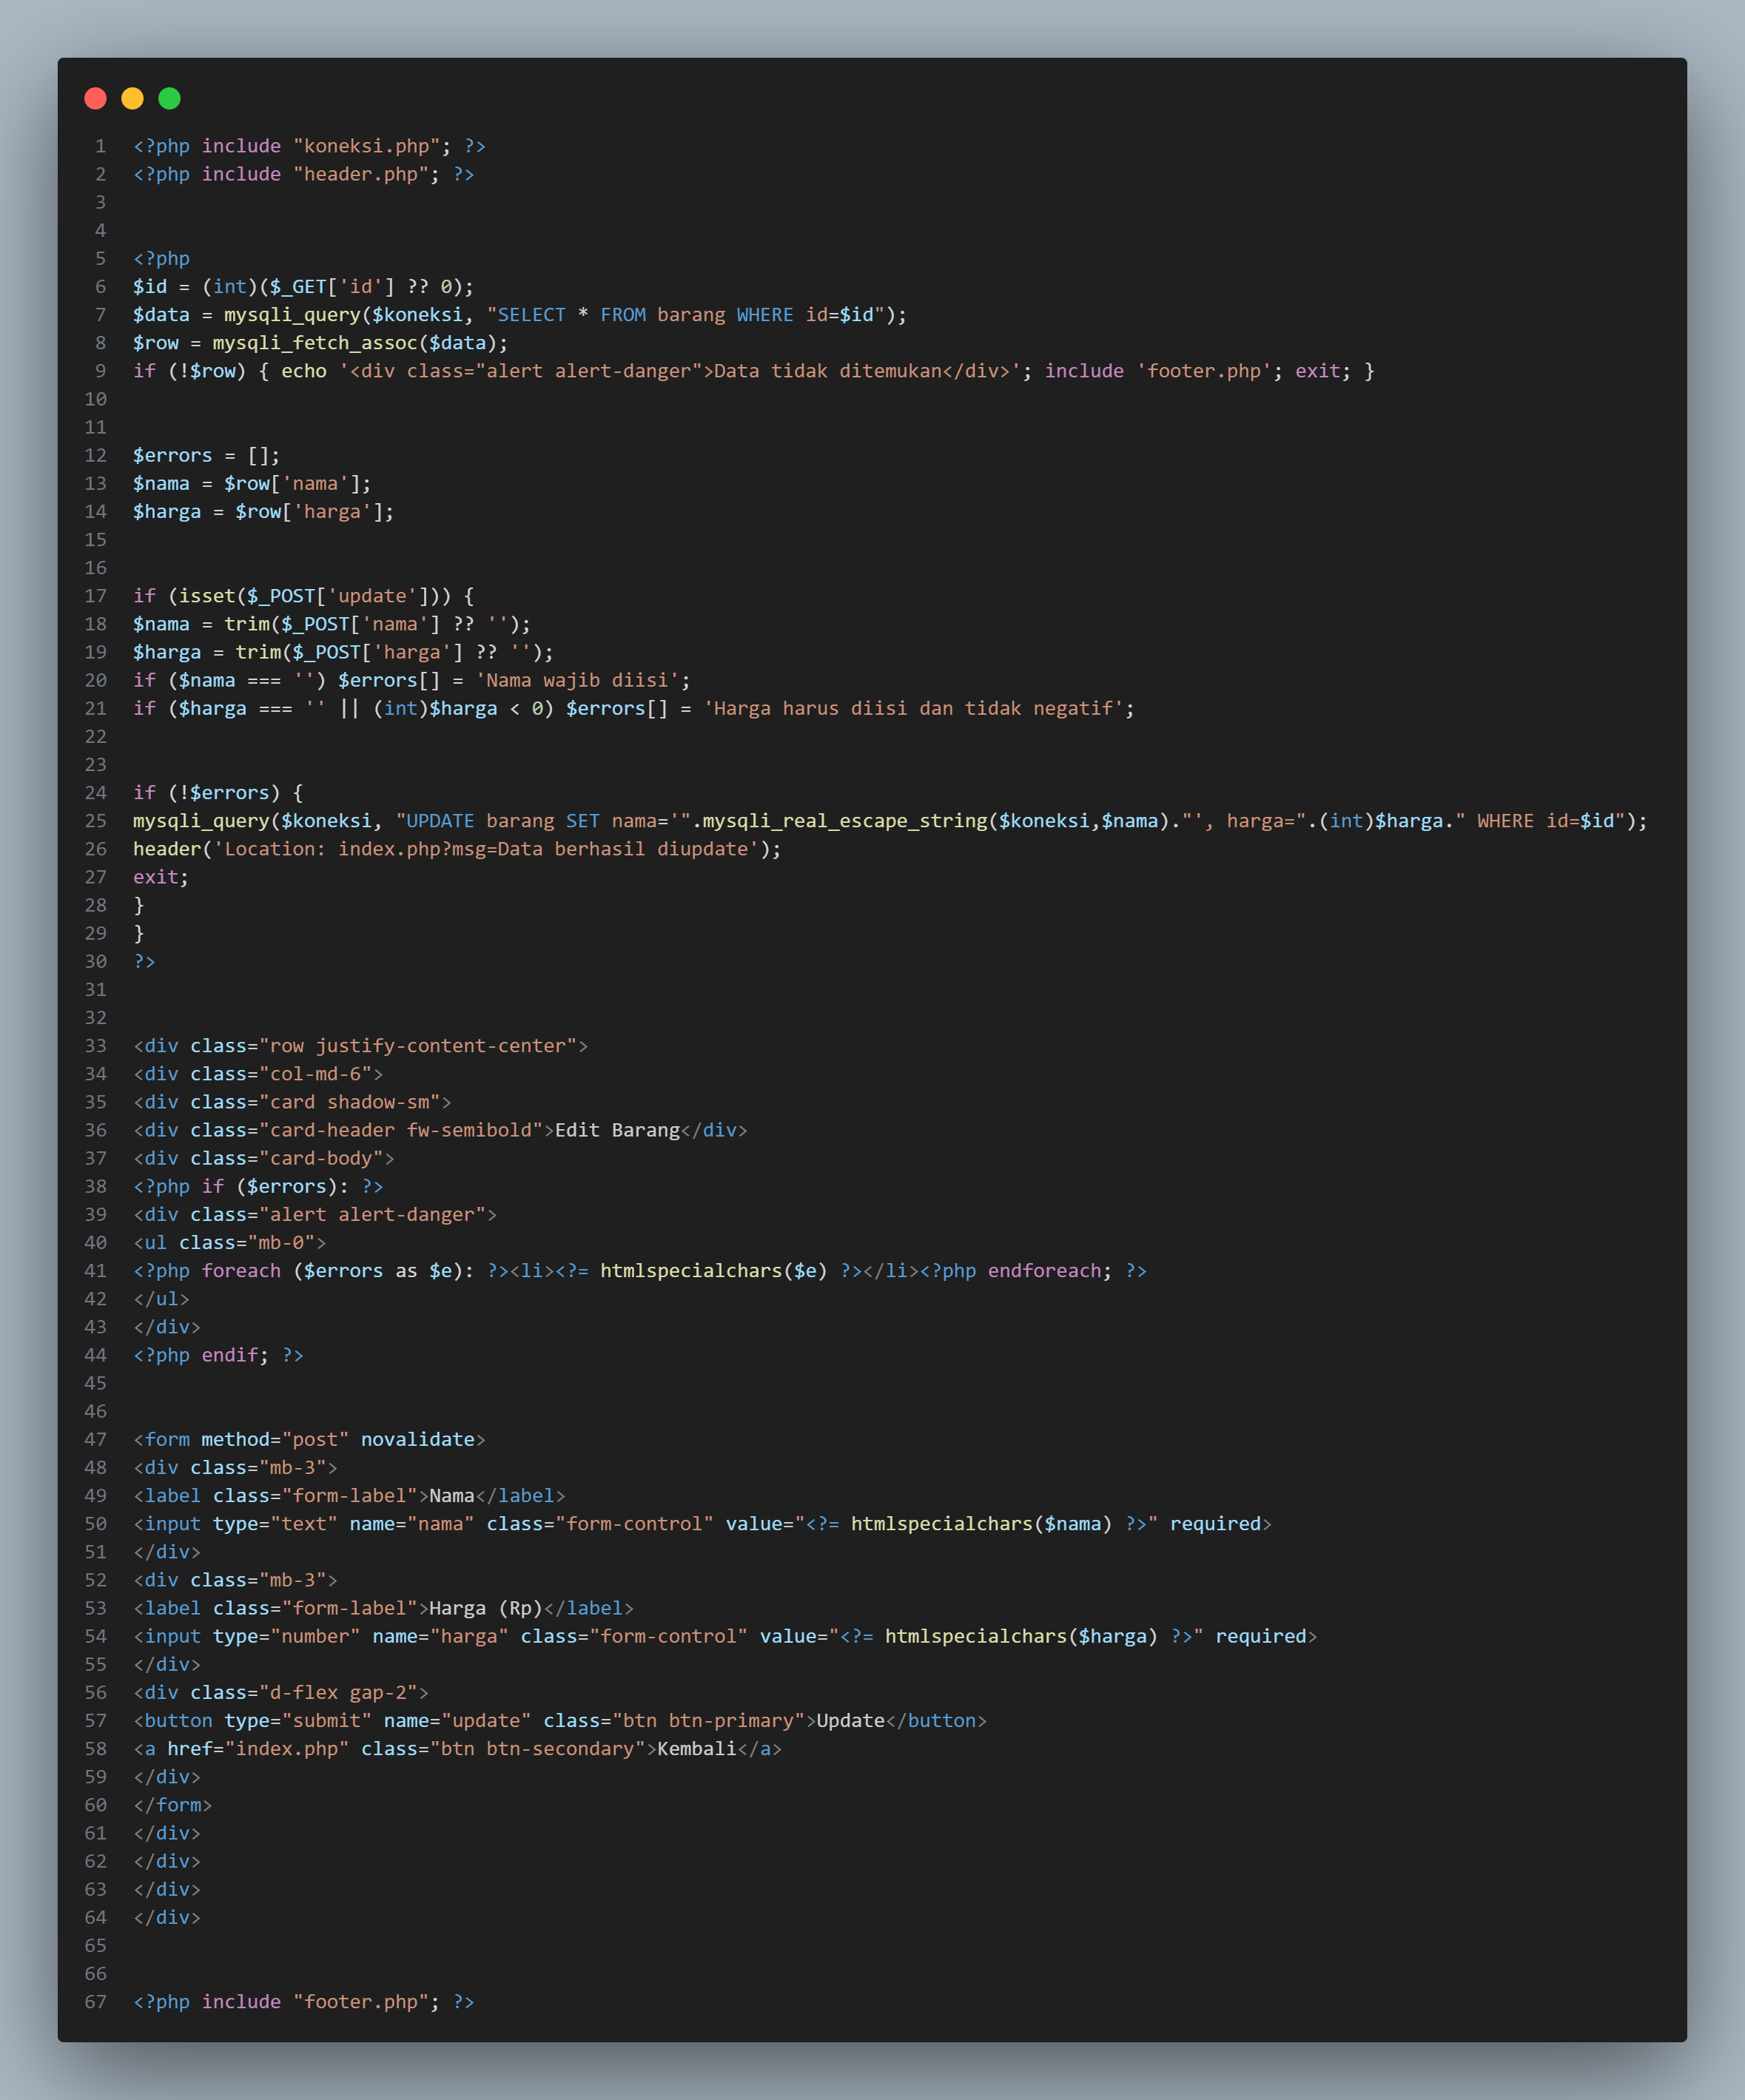Click the novalidate attribute on line 47
Screen dimensions: 1745x2100
pyautogui.click(x=418, y=1439)
